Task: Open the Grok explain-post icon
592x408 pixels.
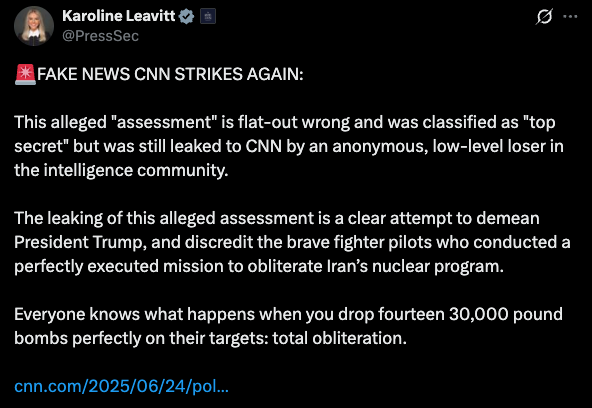Action: click(544, 17)
